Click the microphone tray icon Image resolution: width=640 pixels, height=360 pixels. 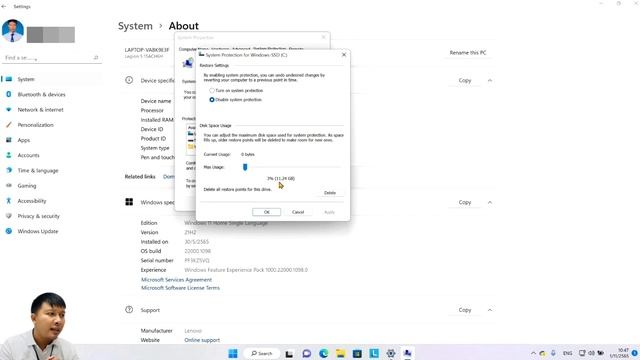[x=553, y=353]
